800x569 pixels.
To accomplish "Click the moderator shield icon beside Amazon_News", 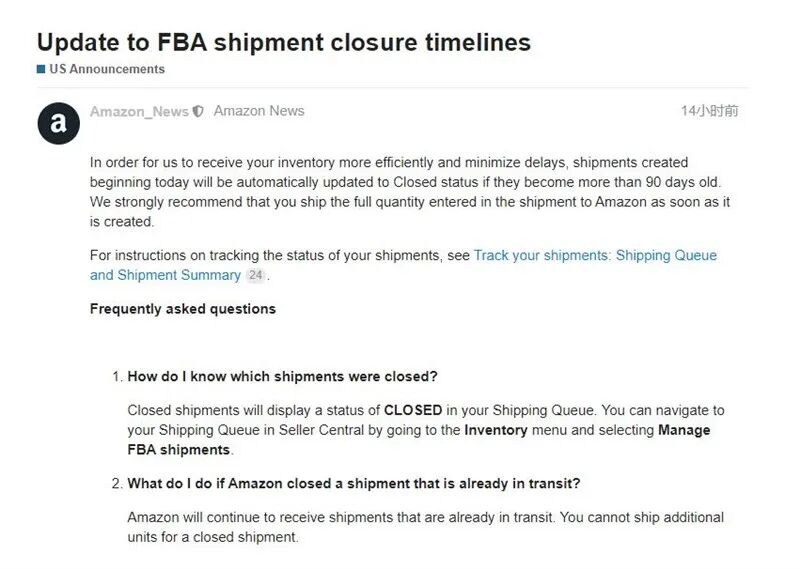I will tap(198, 112).
